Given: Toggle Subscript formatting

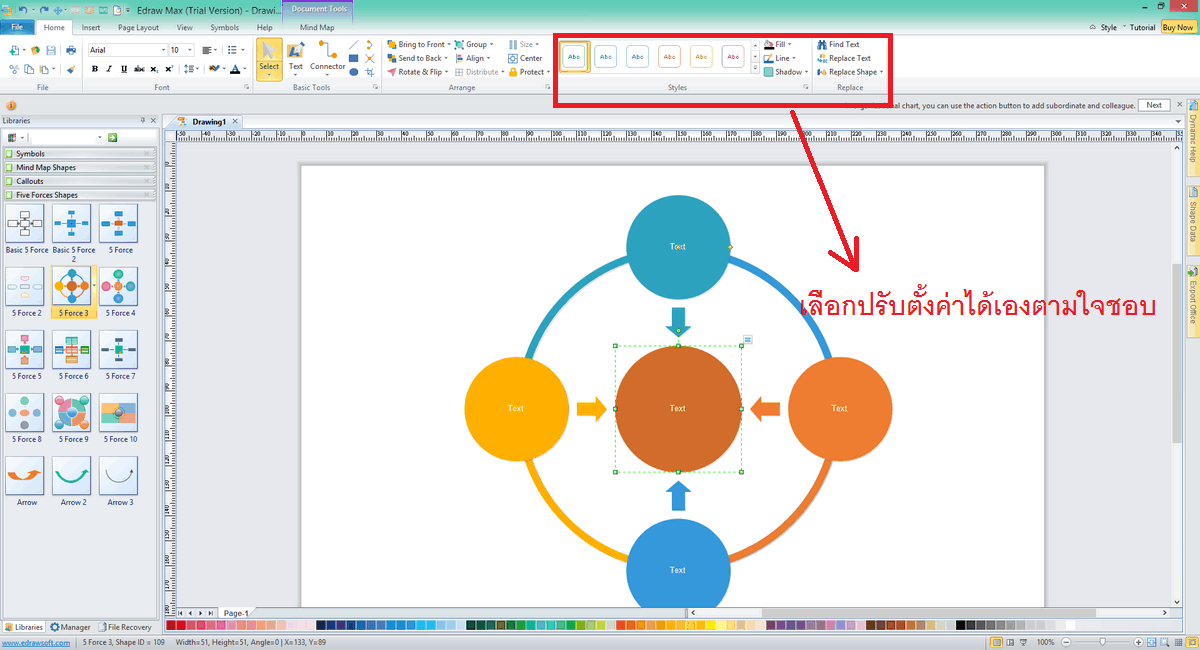Looking at the screenshot, I should [154, 69].
